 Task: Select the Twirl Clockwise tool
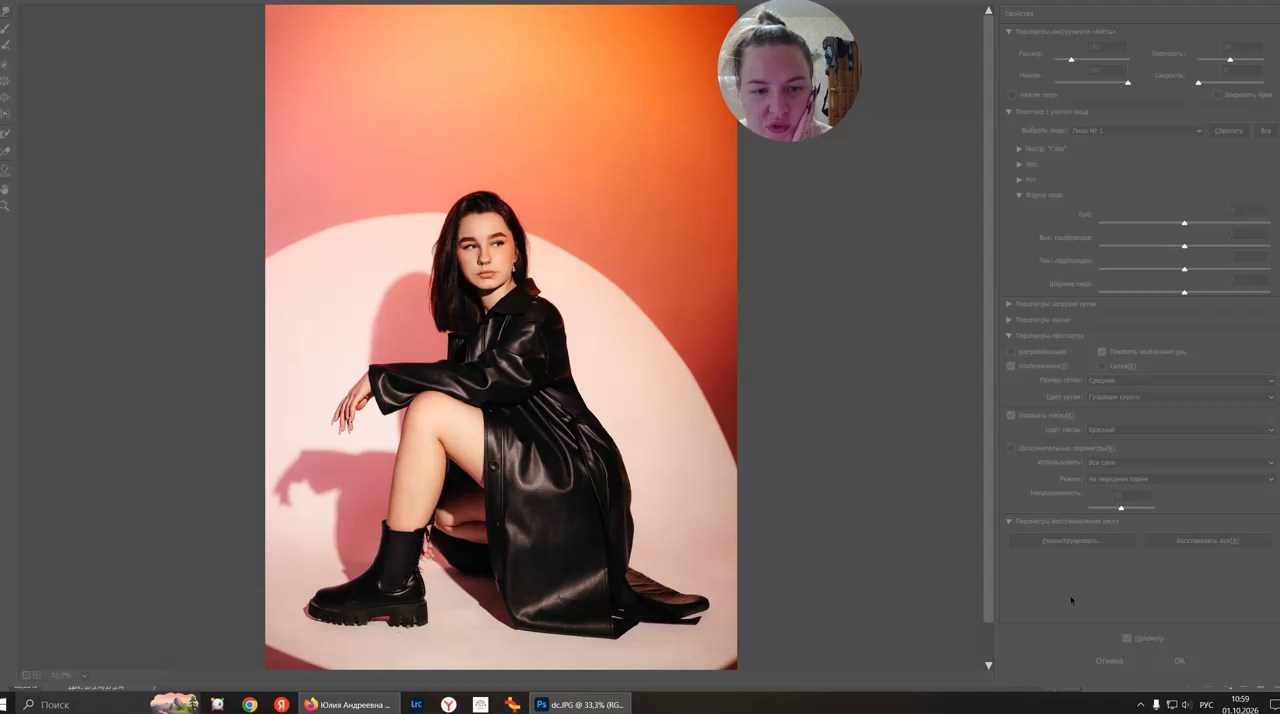[x=5, y=64]
